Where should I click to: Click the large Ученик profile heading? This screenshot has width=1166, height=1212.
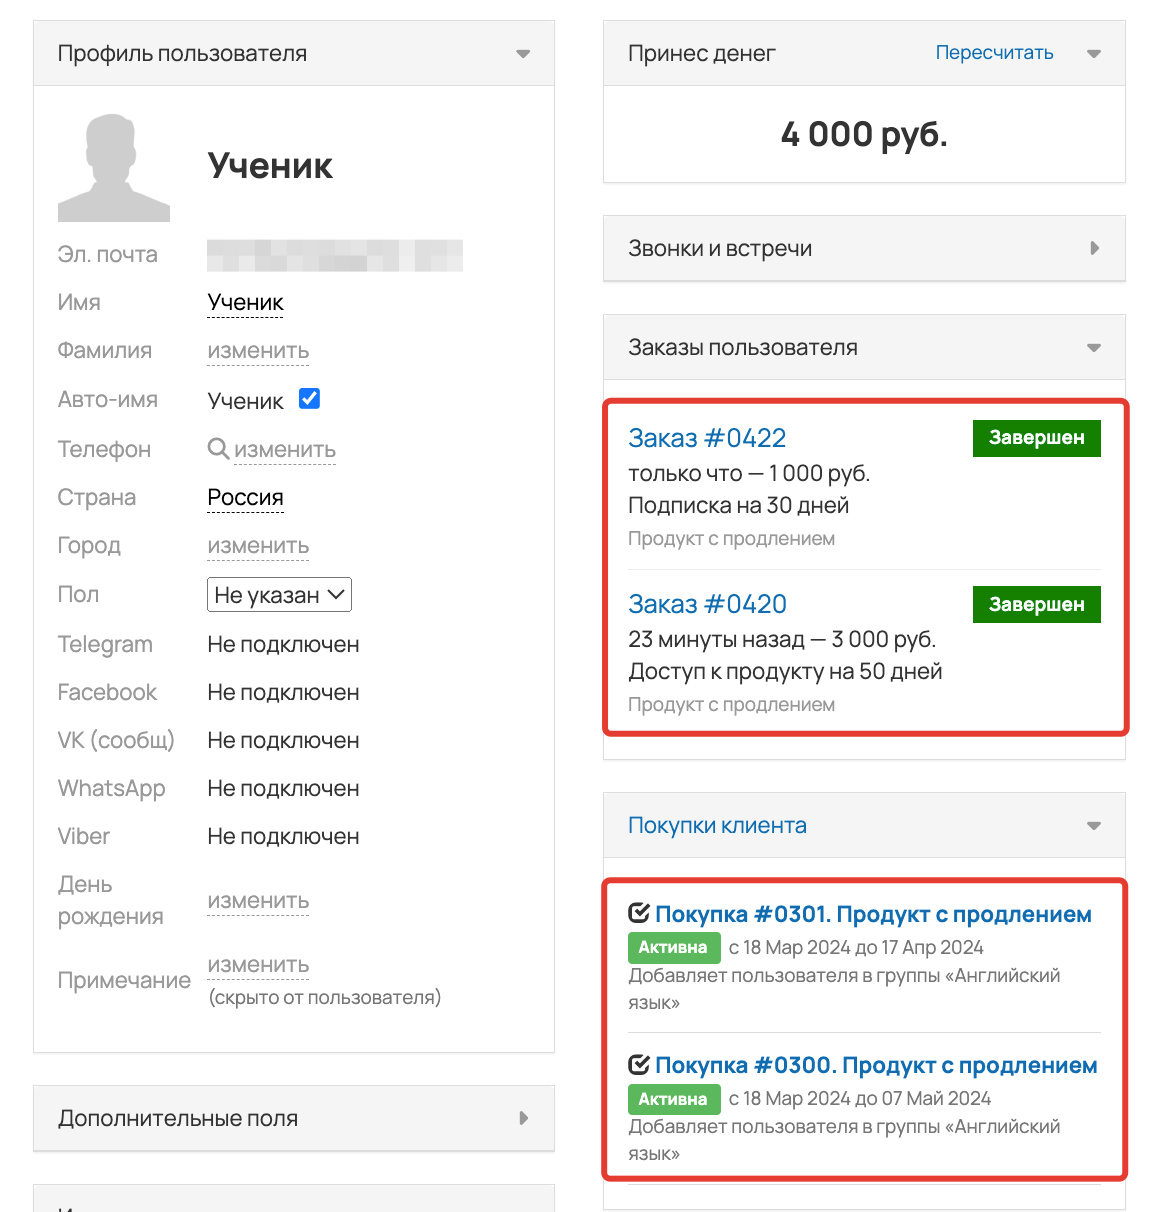(x=270, y=166)
